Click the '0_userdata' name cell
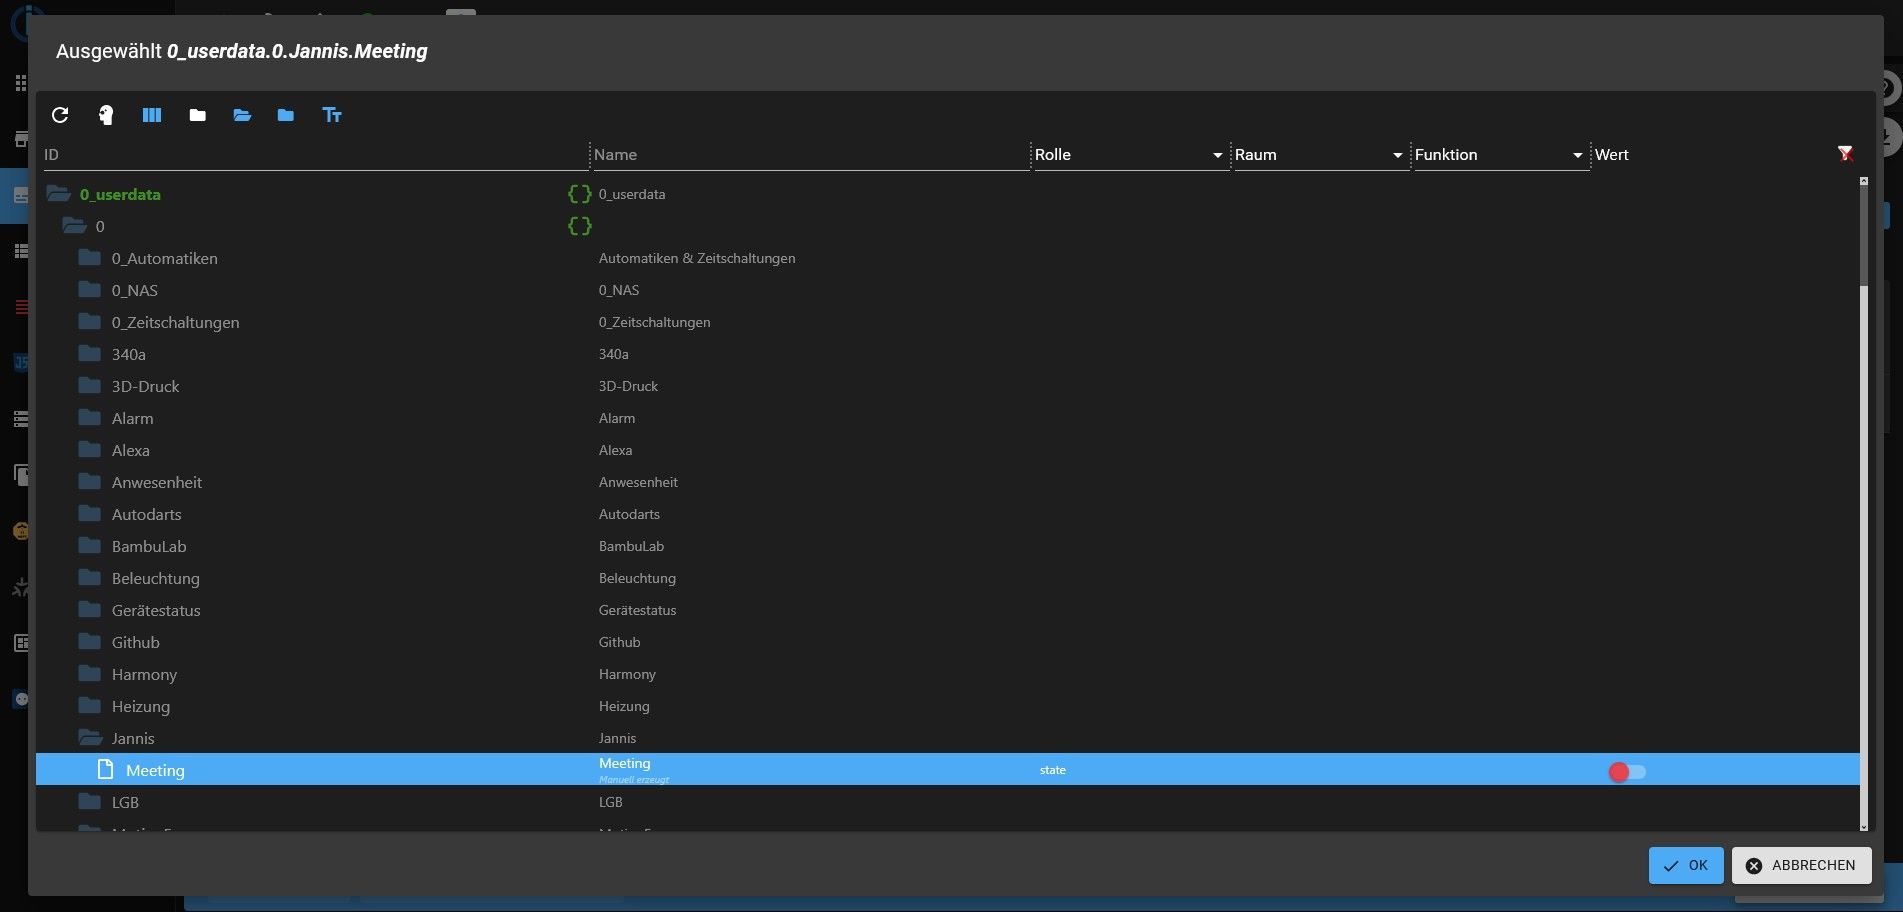1903x912 pixels. pos(632,194)
